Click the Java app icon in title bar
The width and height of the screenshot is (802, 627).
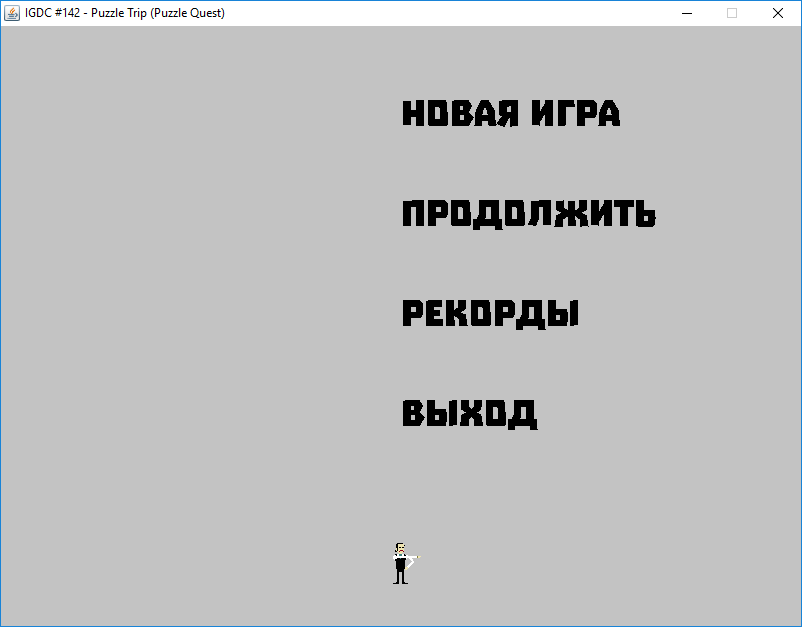point(12,13)
